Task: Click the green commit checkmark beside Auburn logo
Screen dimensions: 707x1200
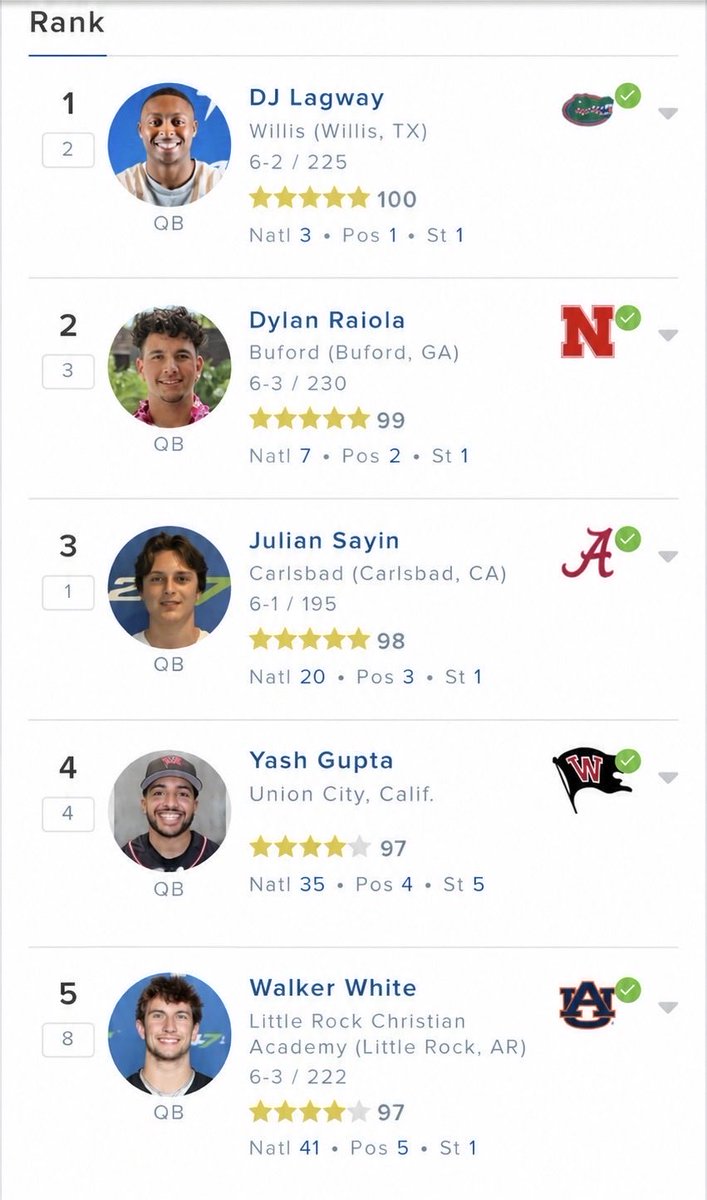Action: [628, 990]
